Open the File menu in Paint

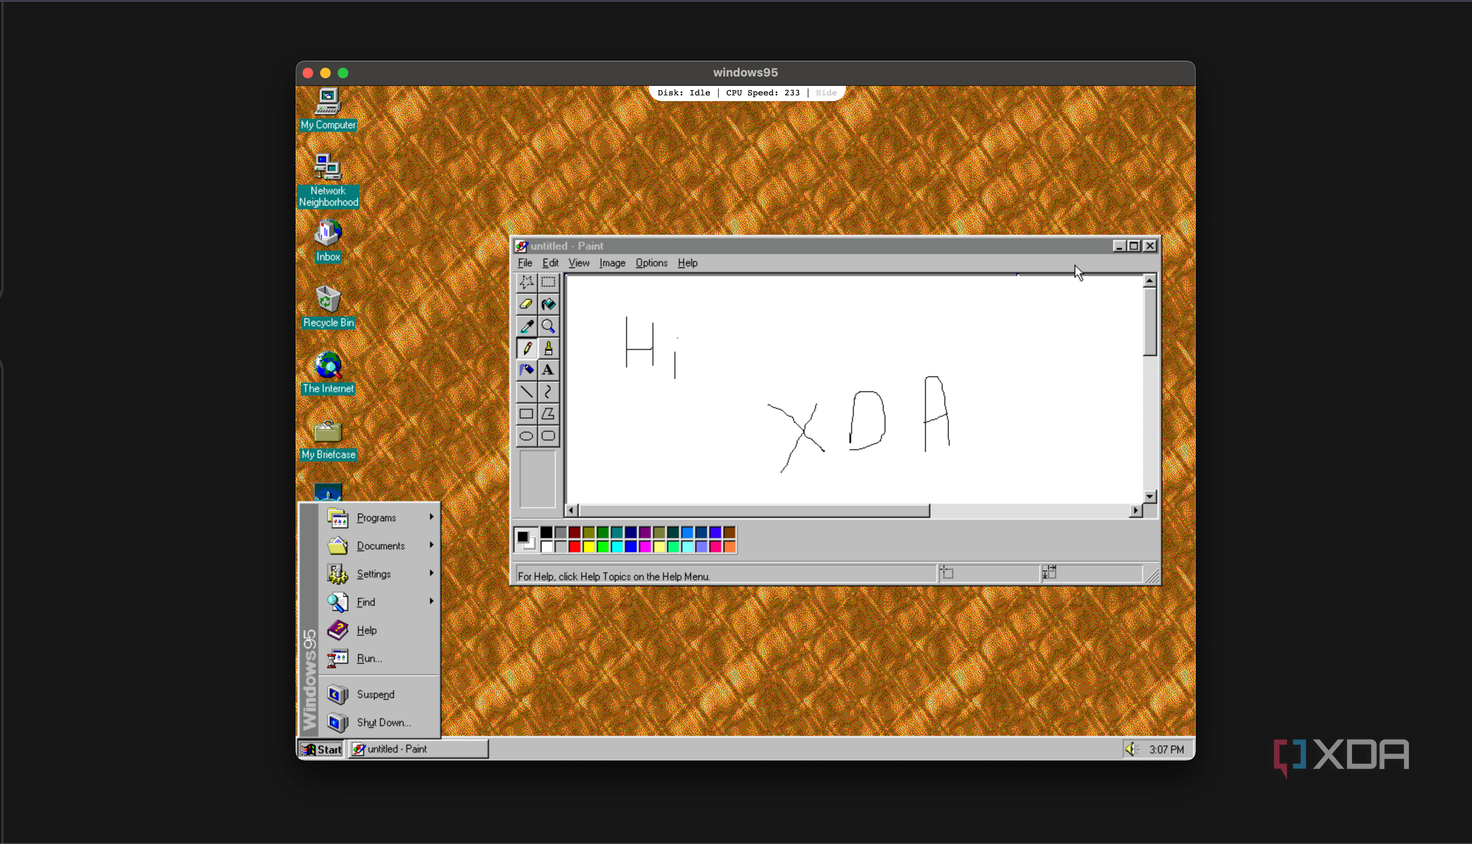525,263
